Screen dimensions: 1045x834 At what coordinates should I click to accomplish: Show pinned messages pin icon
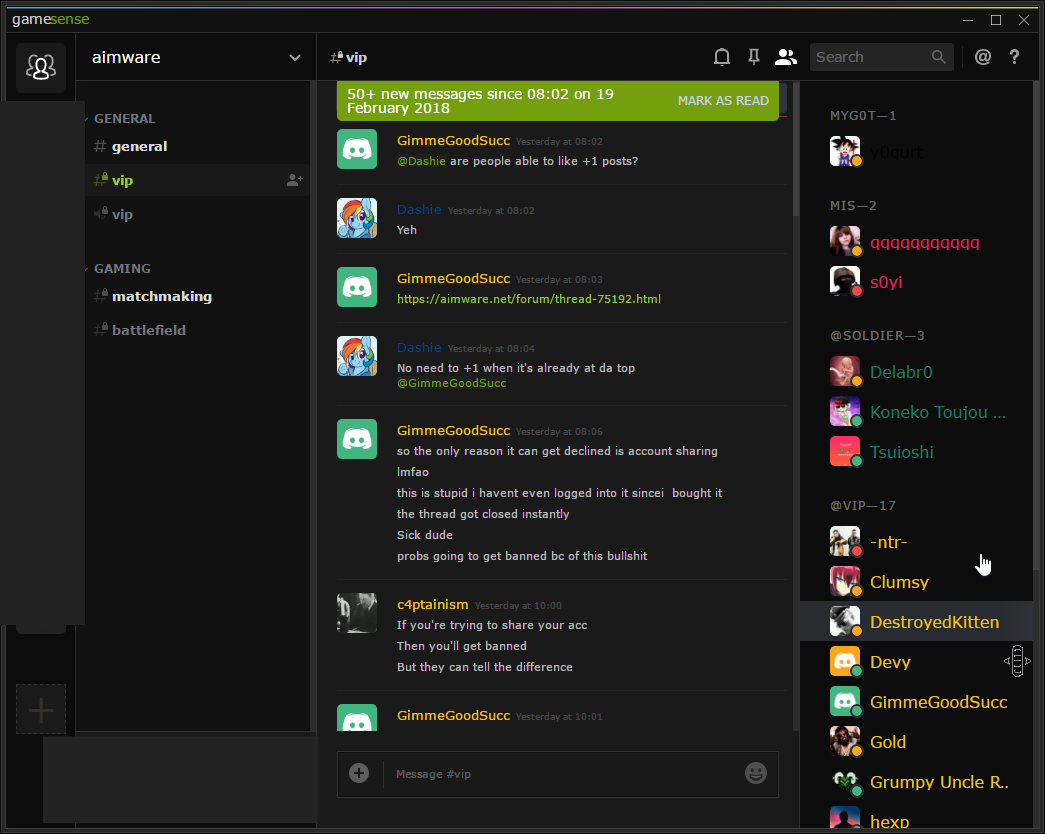tap(754, 57)
